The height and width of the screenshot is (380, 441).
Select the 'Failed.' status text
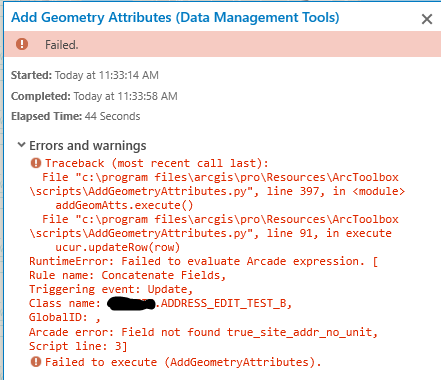62,45
